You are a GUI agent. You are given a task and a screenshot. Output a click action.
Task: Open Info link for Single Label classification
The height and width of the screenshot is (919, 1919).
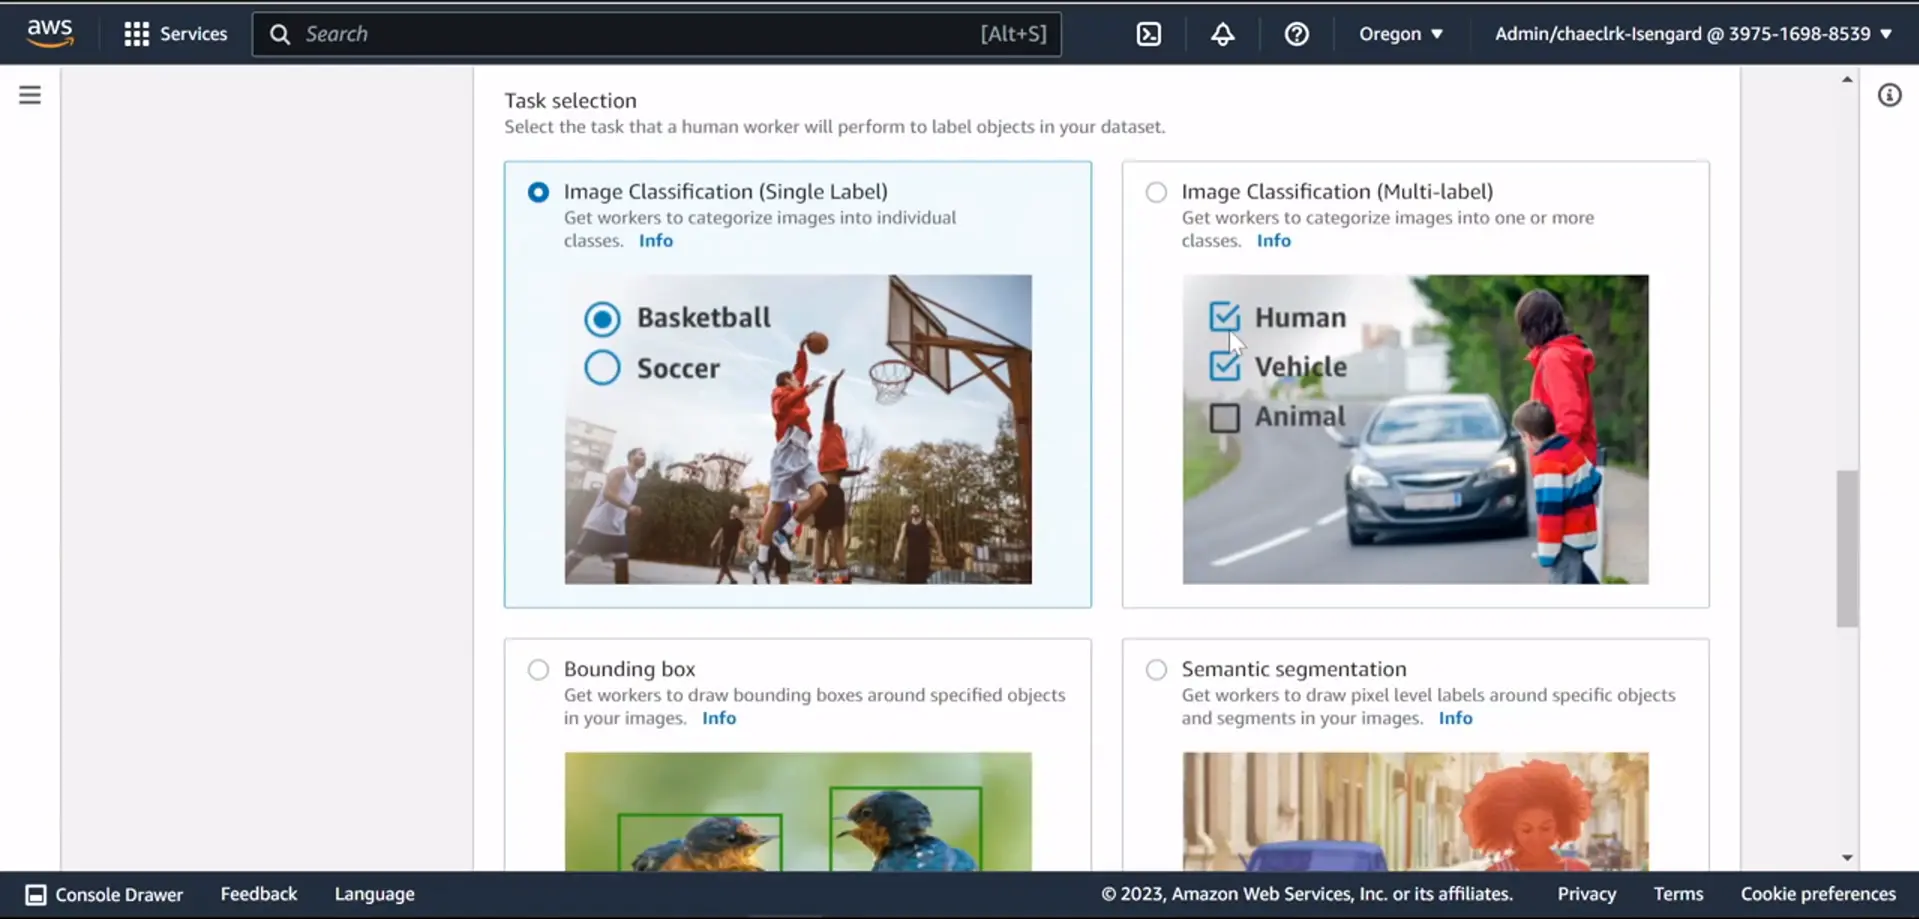click(656, 240)
